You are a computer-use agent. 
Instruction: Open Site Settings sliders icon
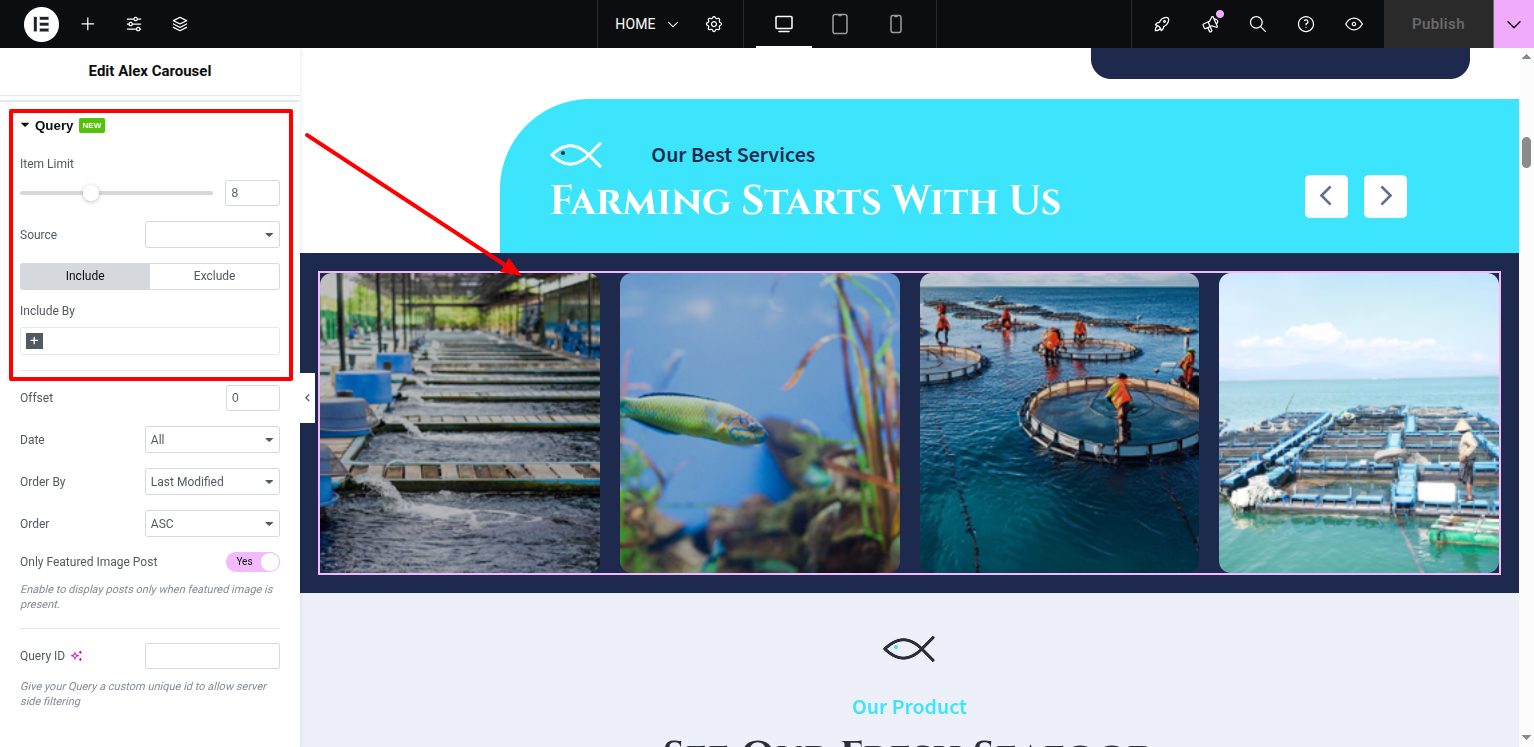134,24
